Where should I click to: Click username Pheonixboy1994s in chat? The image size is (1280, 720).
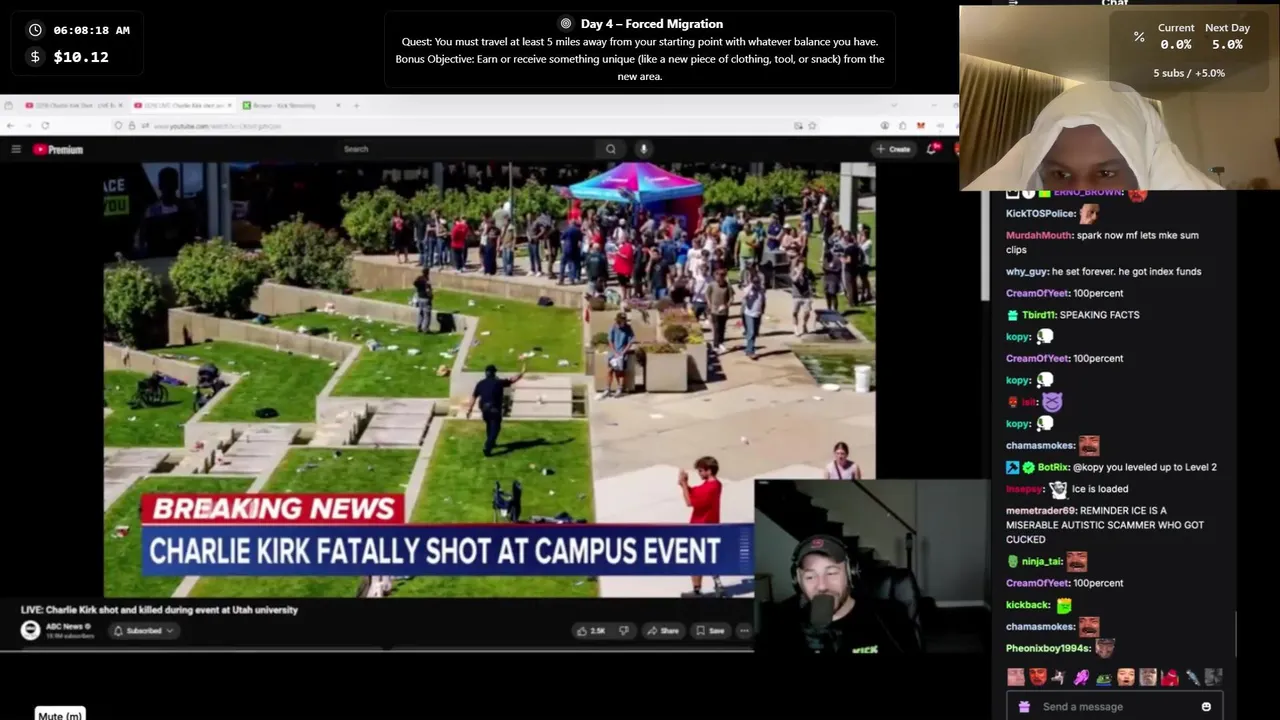point(1048,649)
